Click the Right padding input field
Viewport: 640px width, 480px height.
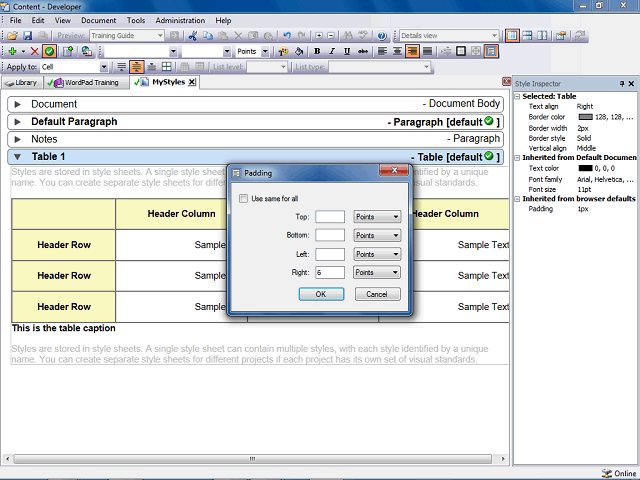[330, 272]
